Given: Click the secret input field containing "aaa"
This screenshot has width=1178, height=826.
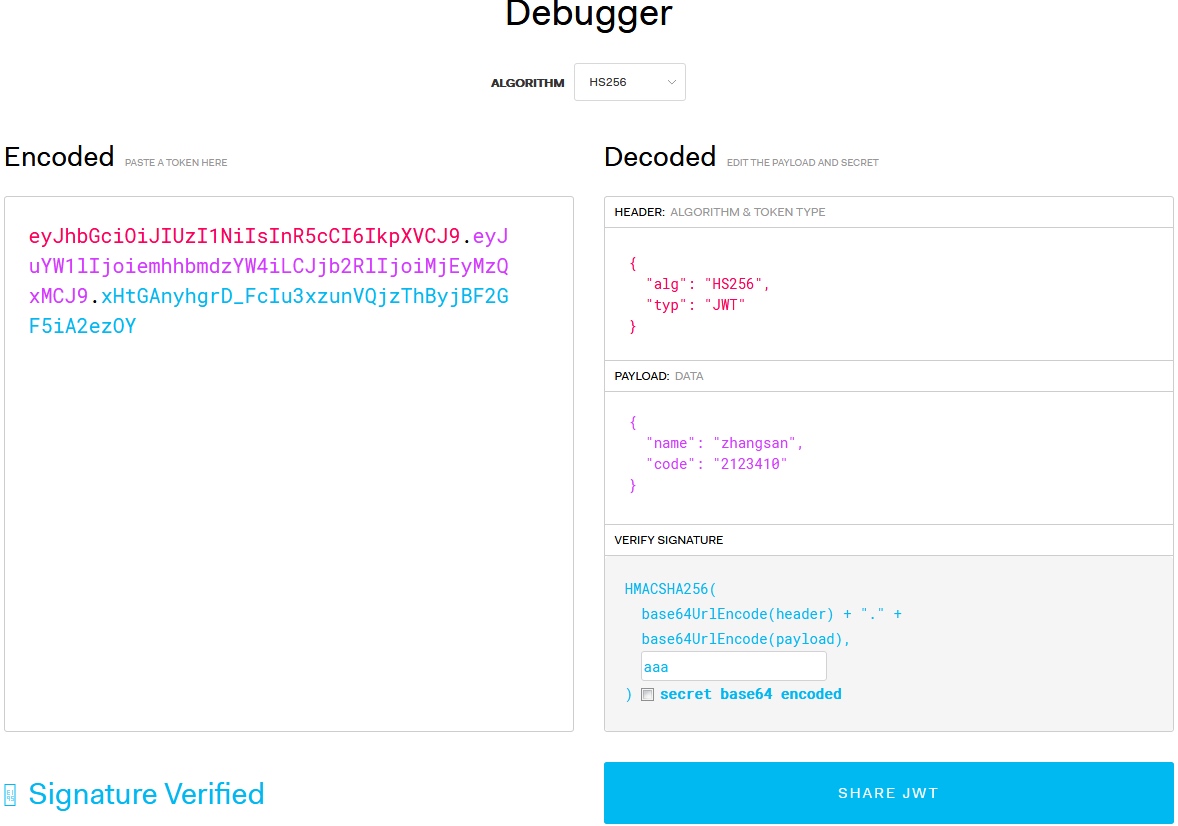Looking at the screenshot, I should 733,667.
